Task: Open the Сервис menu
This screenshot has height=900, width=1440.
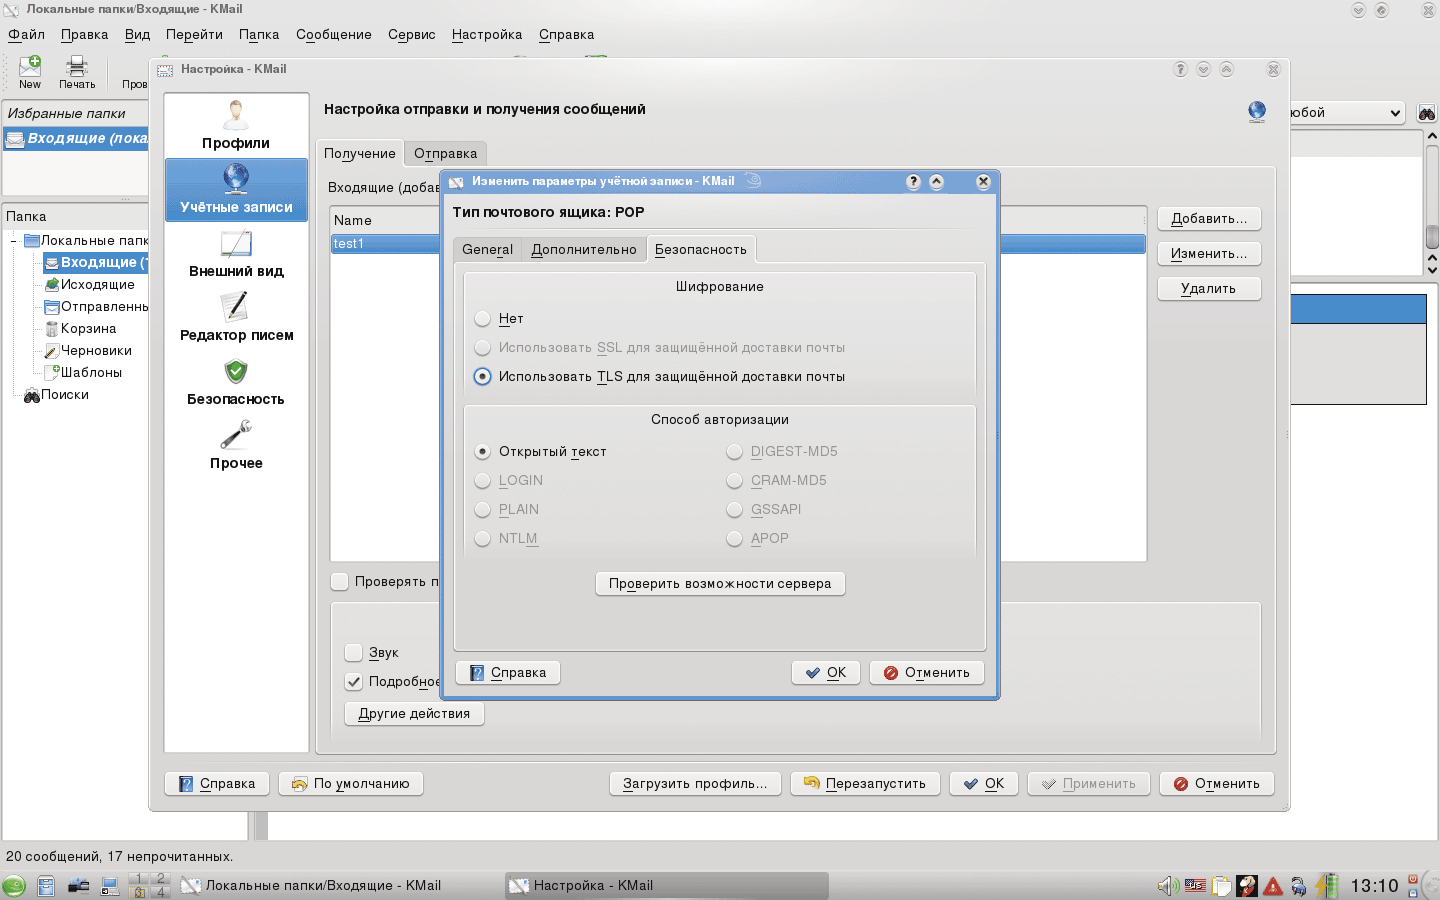Action: point(412,34)
